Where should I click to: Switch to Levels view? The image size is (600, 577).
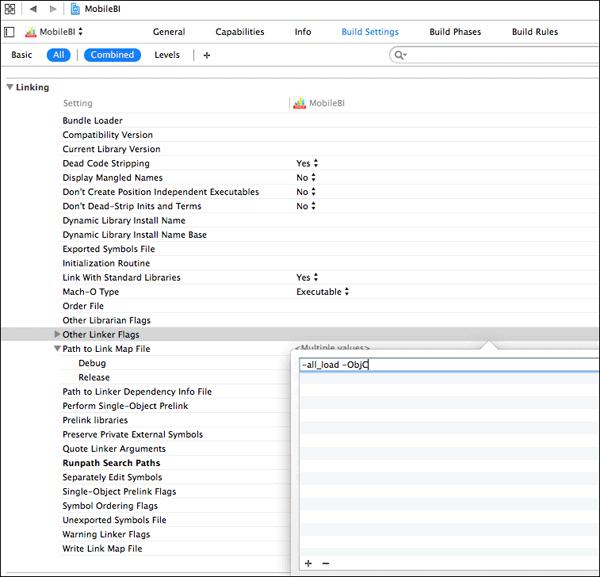pyautogui.click(x=167, y=55)
